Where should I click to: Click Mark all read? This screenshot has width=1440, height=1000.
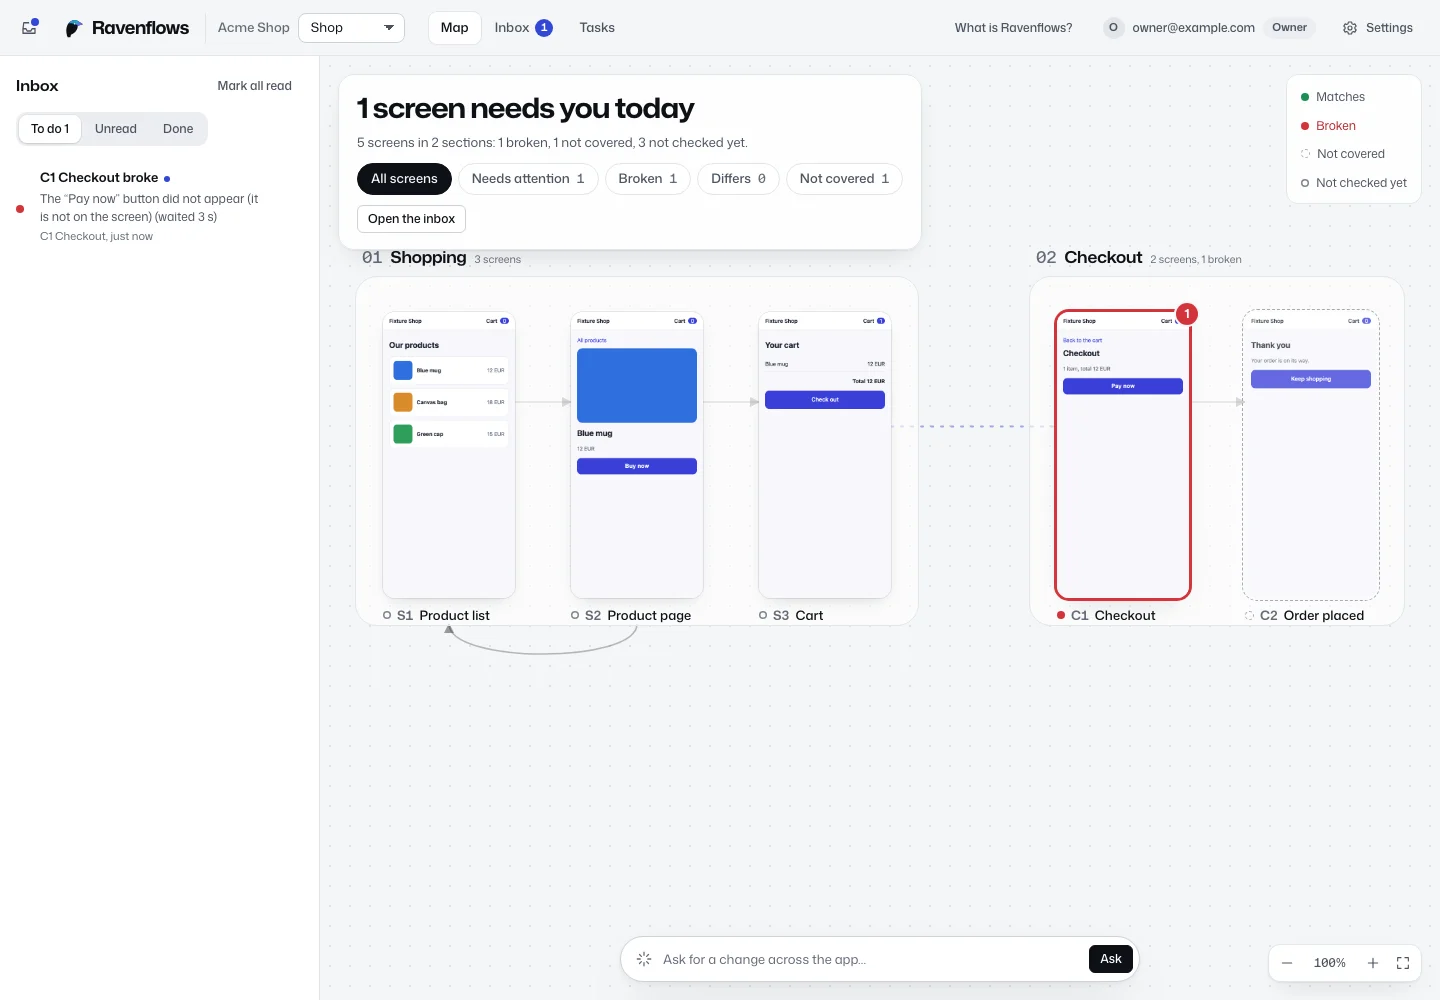[x=255, y=86]
